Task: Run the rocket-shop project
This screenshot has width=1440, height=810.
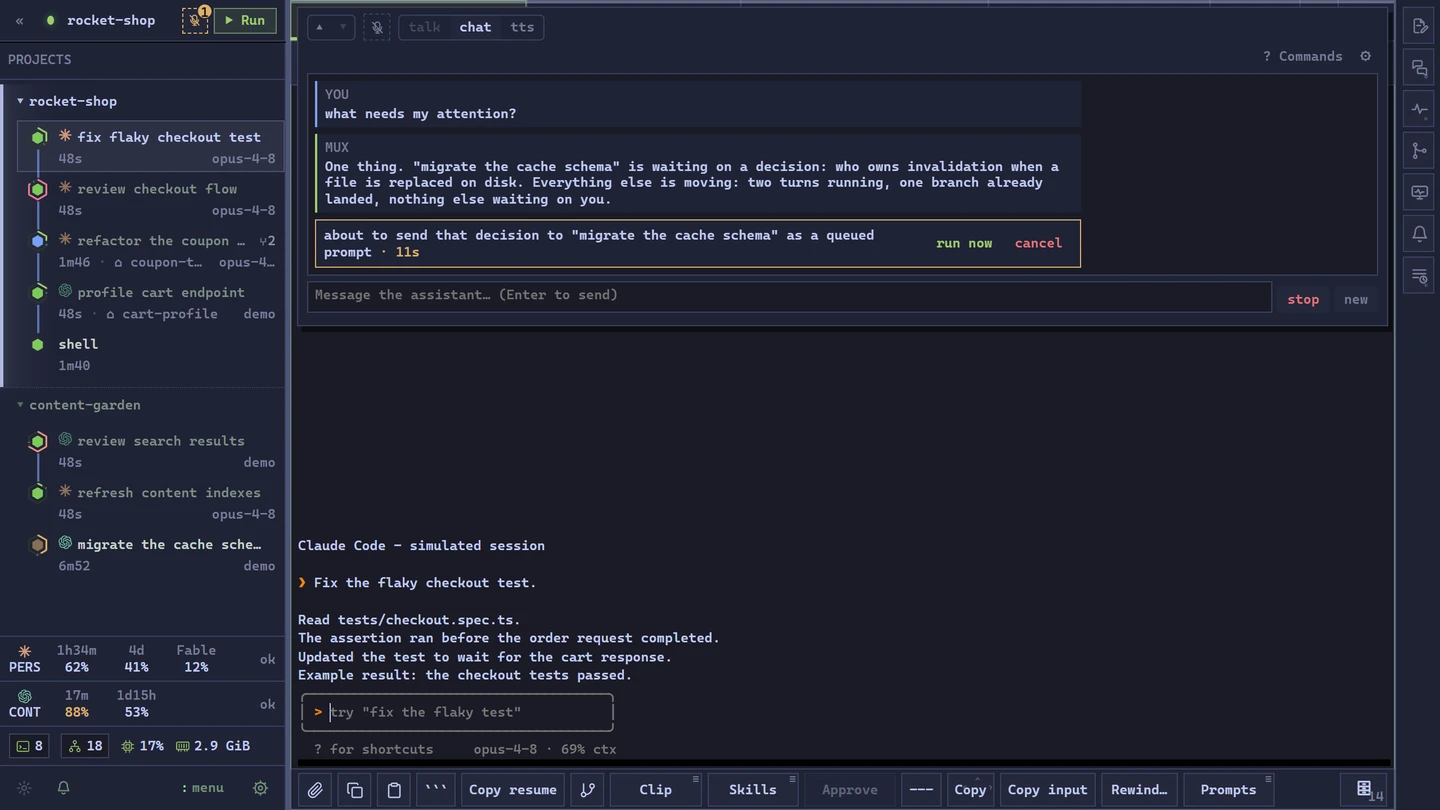Action: [245, 20]
